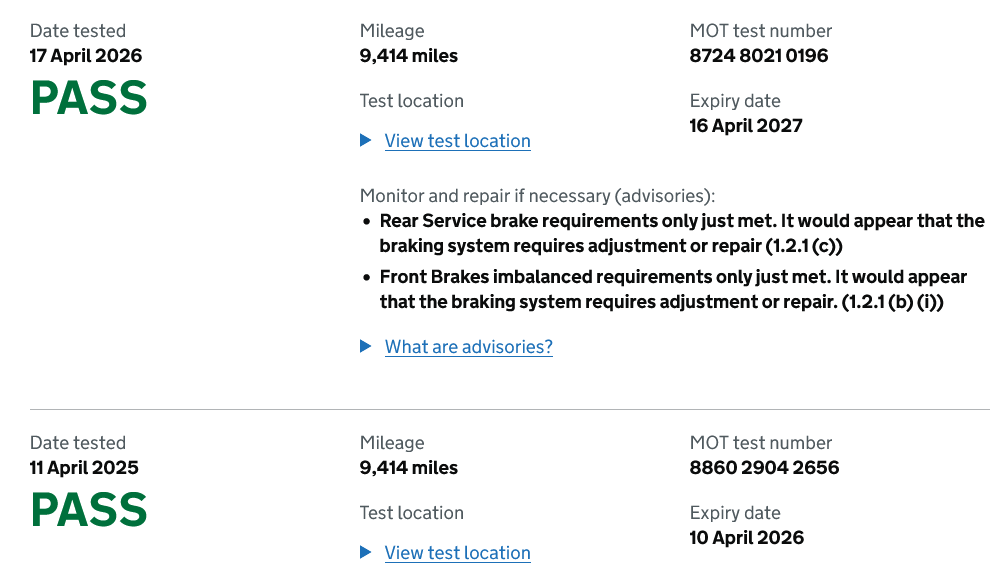Click the Date tested label for 17 April 2026
This screenshot has height=582, width=1005.
click(x=77, y=30)
